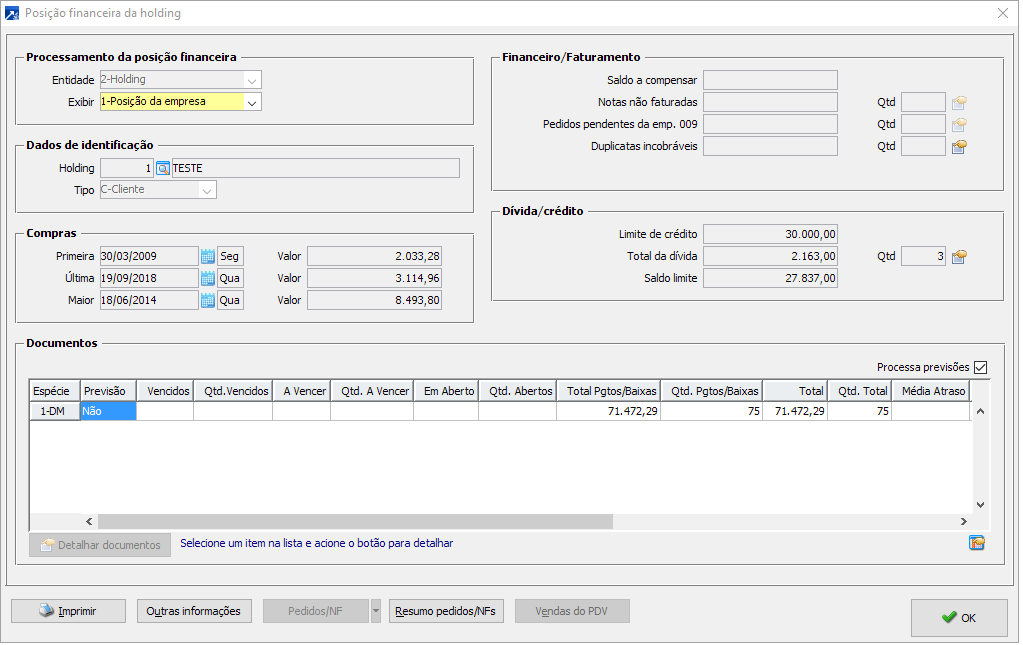Click the Outras informações button
The image size is (1023, 645).
pos(194,611)
